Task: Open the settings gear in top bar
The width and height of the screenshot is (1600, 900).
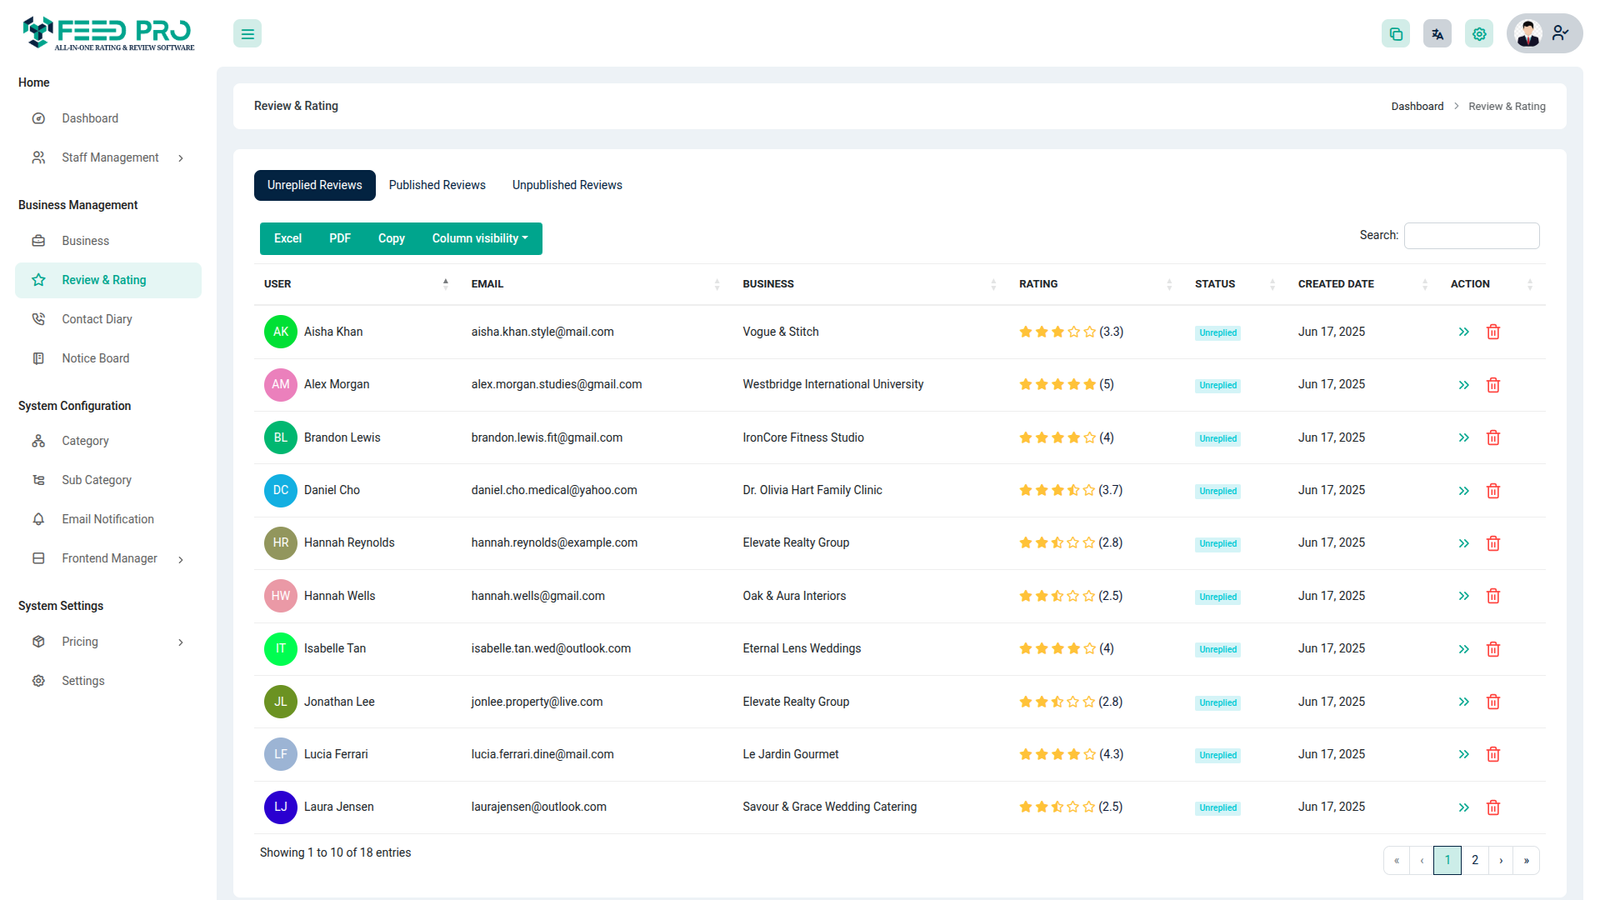Action: coord(1479,34)
